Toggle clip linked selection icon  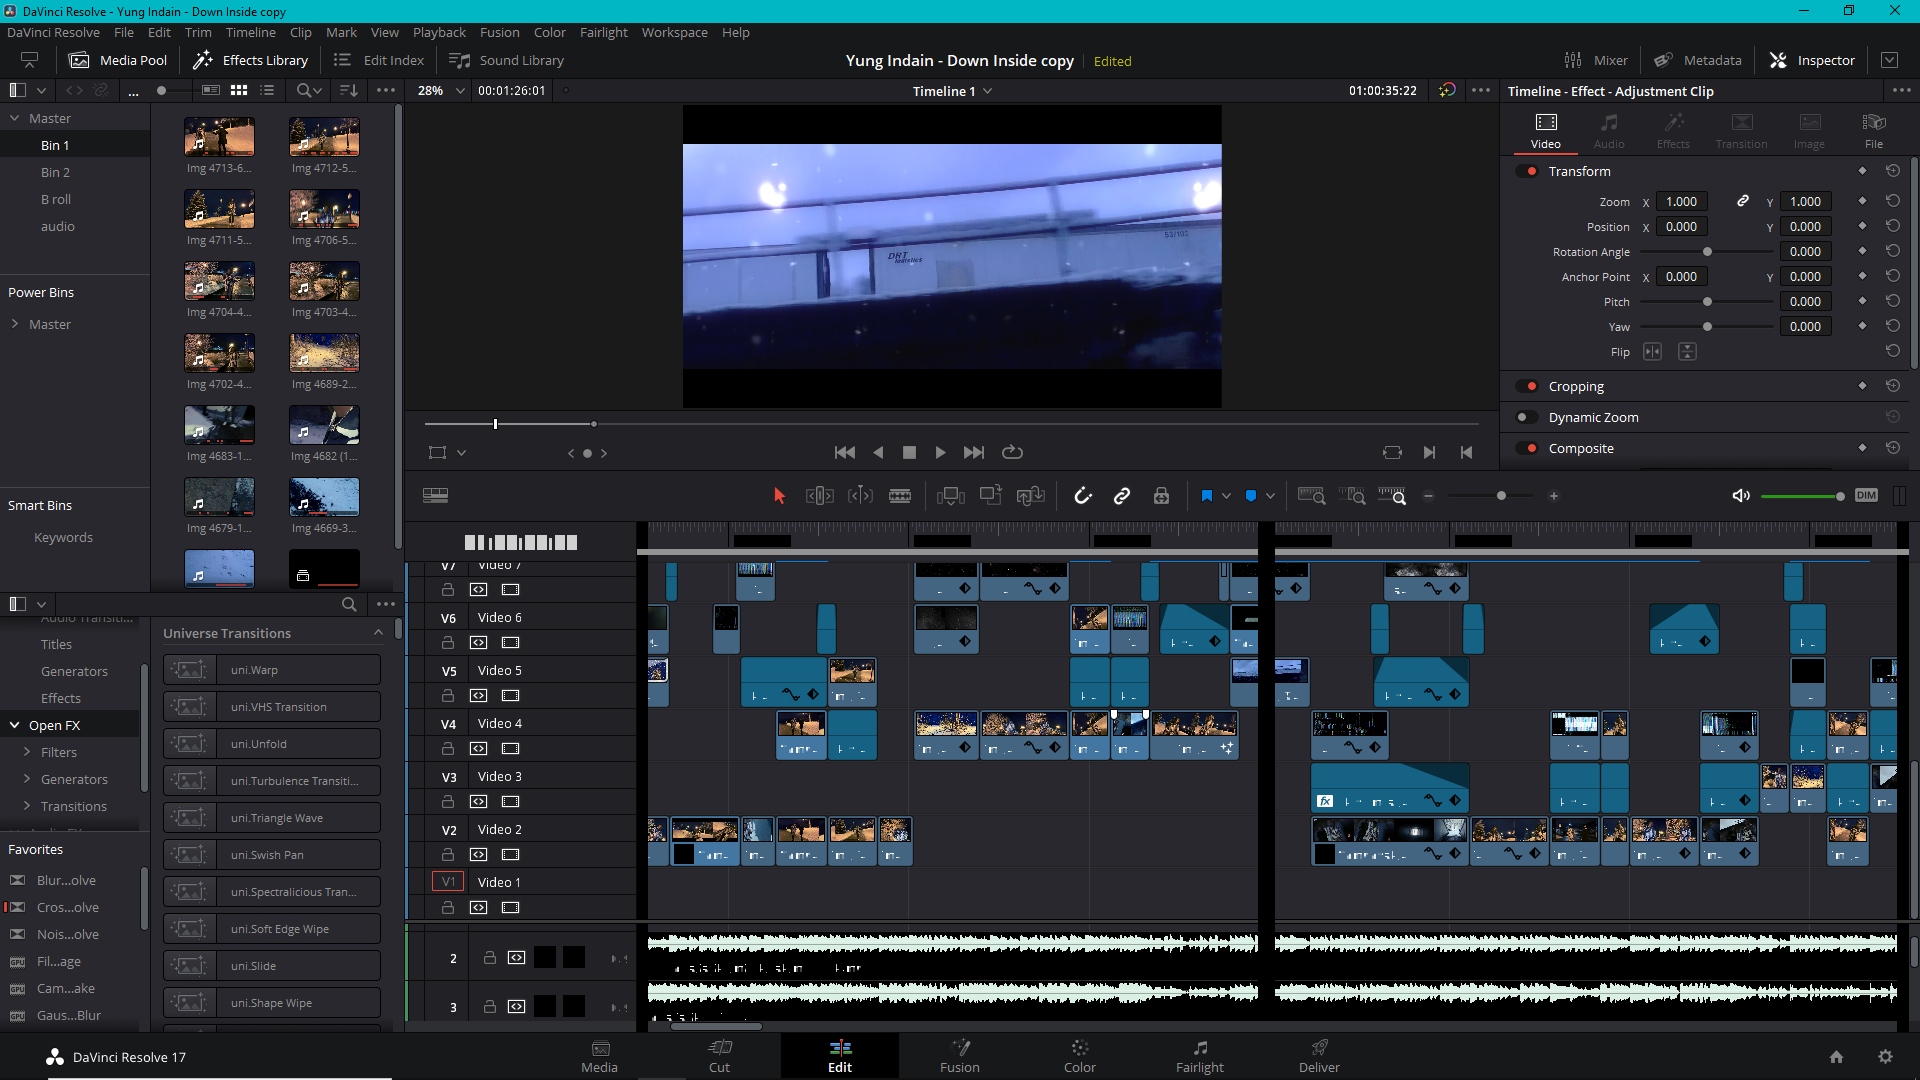[x=1122, y=496]
